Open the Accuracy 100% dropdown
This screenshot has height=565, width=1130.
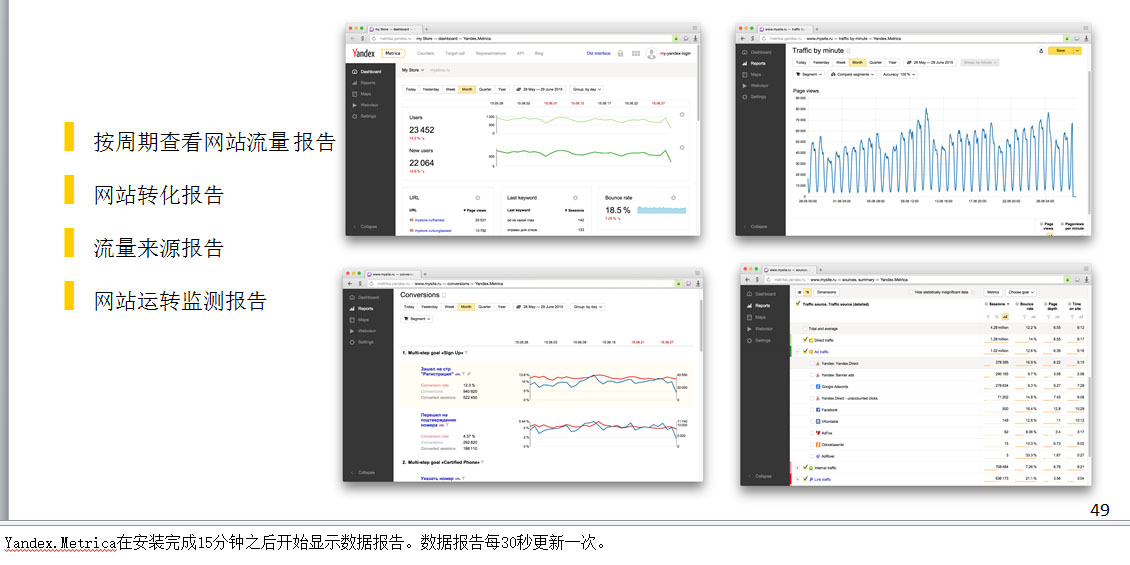(x=899, y=74)
